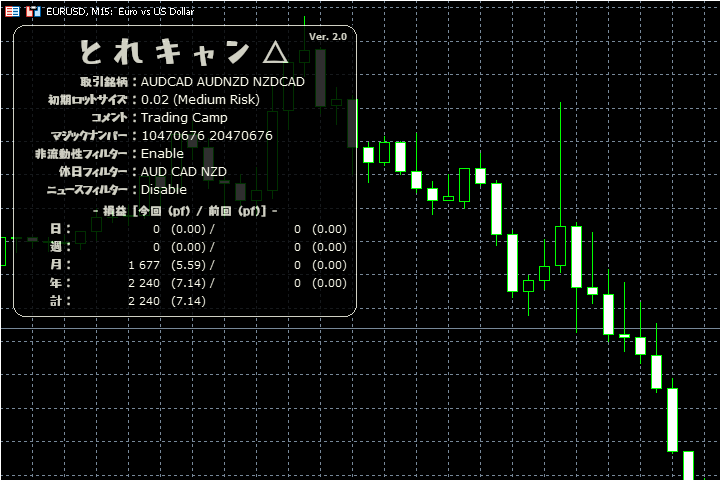This screenshot has width=720, height=480.
Task: Select '(7.14)' in the 年 row
Action: [x=188, y=283]
